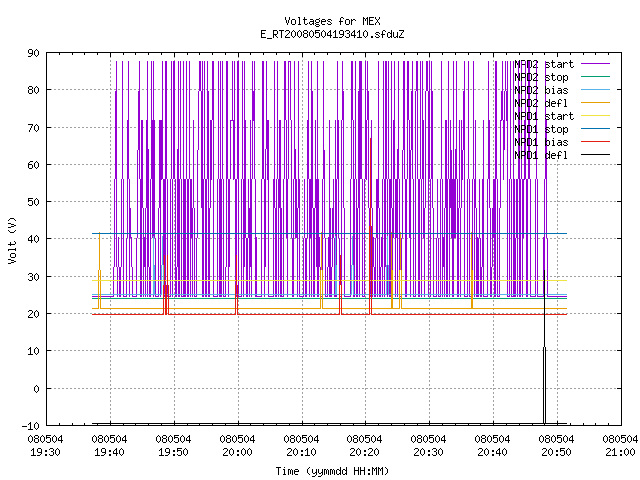Click the x-axis tick label 20:00

(x=238, y=452)
